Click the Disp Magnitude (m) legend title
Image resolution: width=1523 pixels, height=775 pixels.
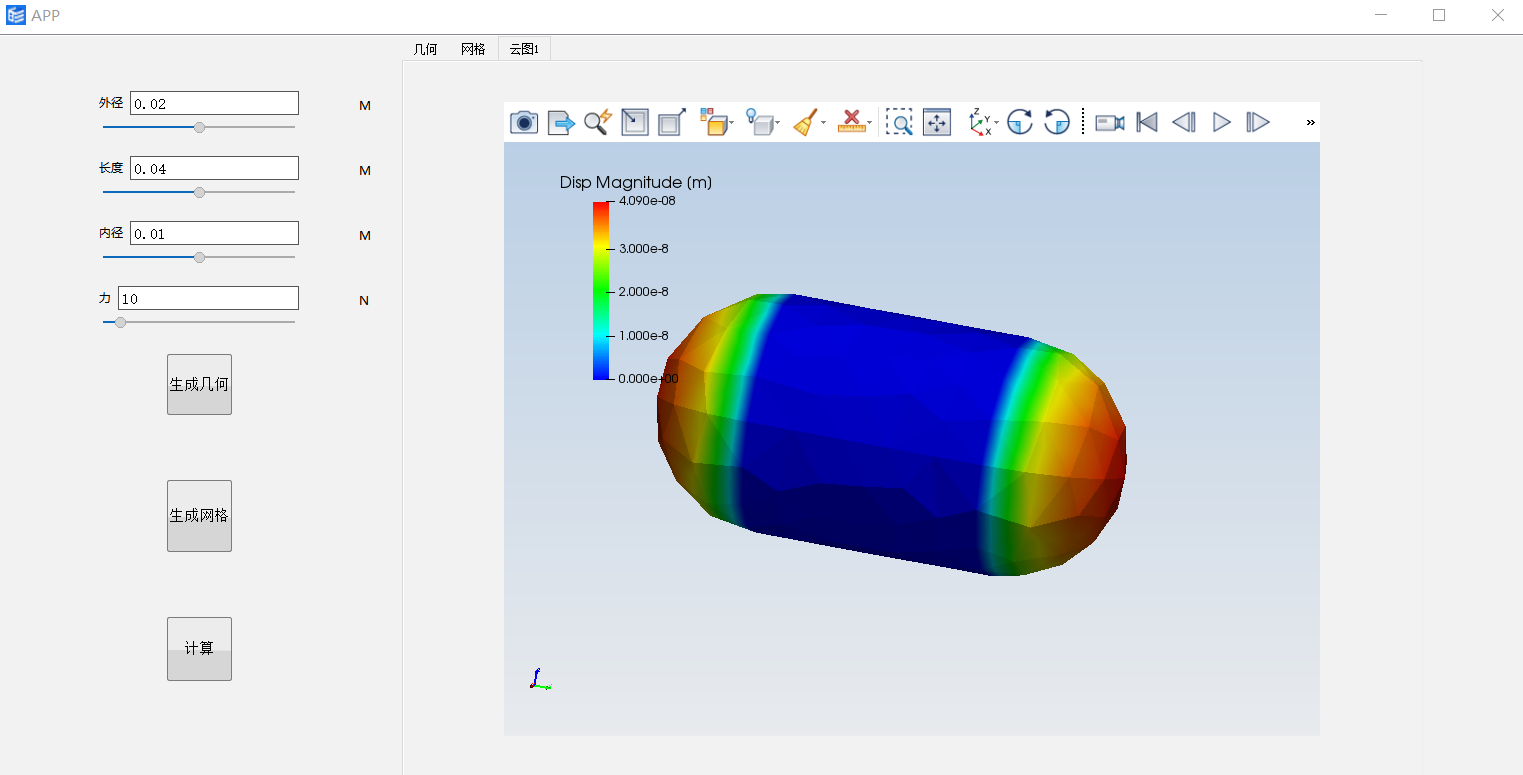pos(636,182)
